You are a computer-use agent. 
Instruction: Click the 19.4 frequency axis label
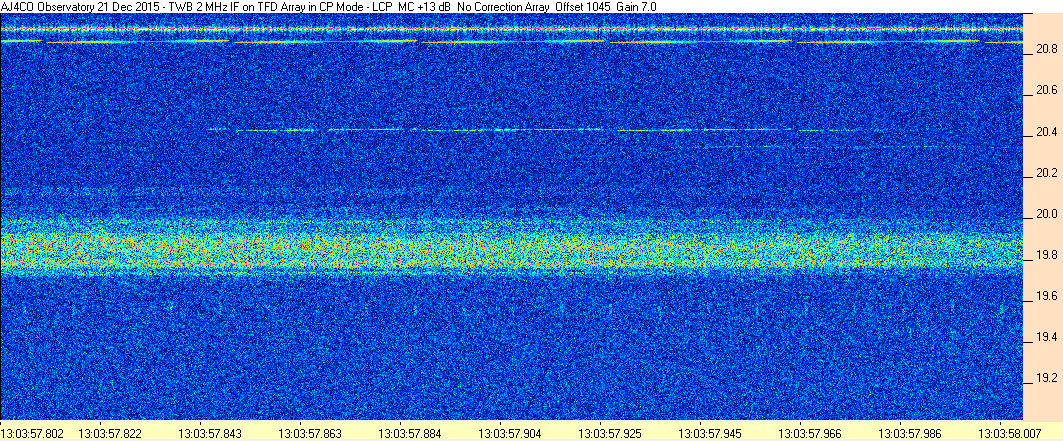[1047, 337]
